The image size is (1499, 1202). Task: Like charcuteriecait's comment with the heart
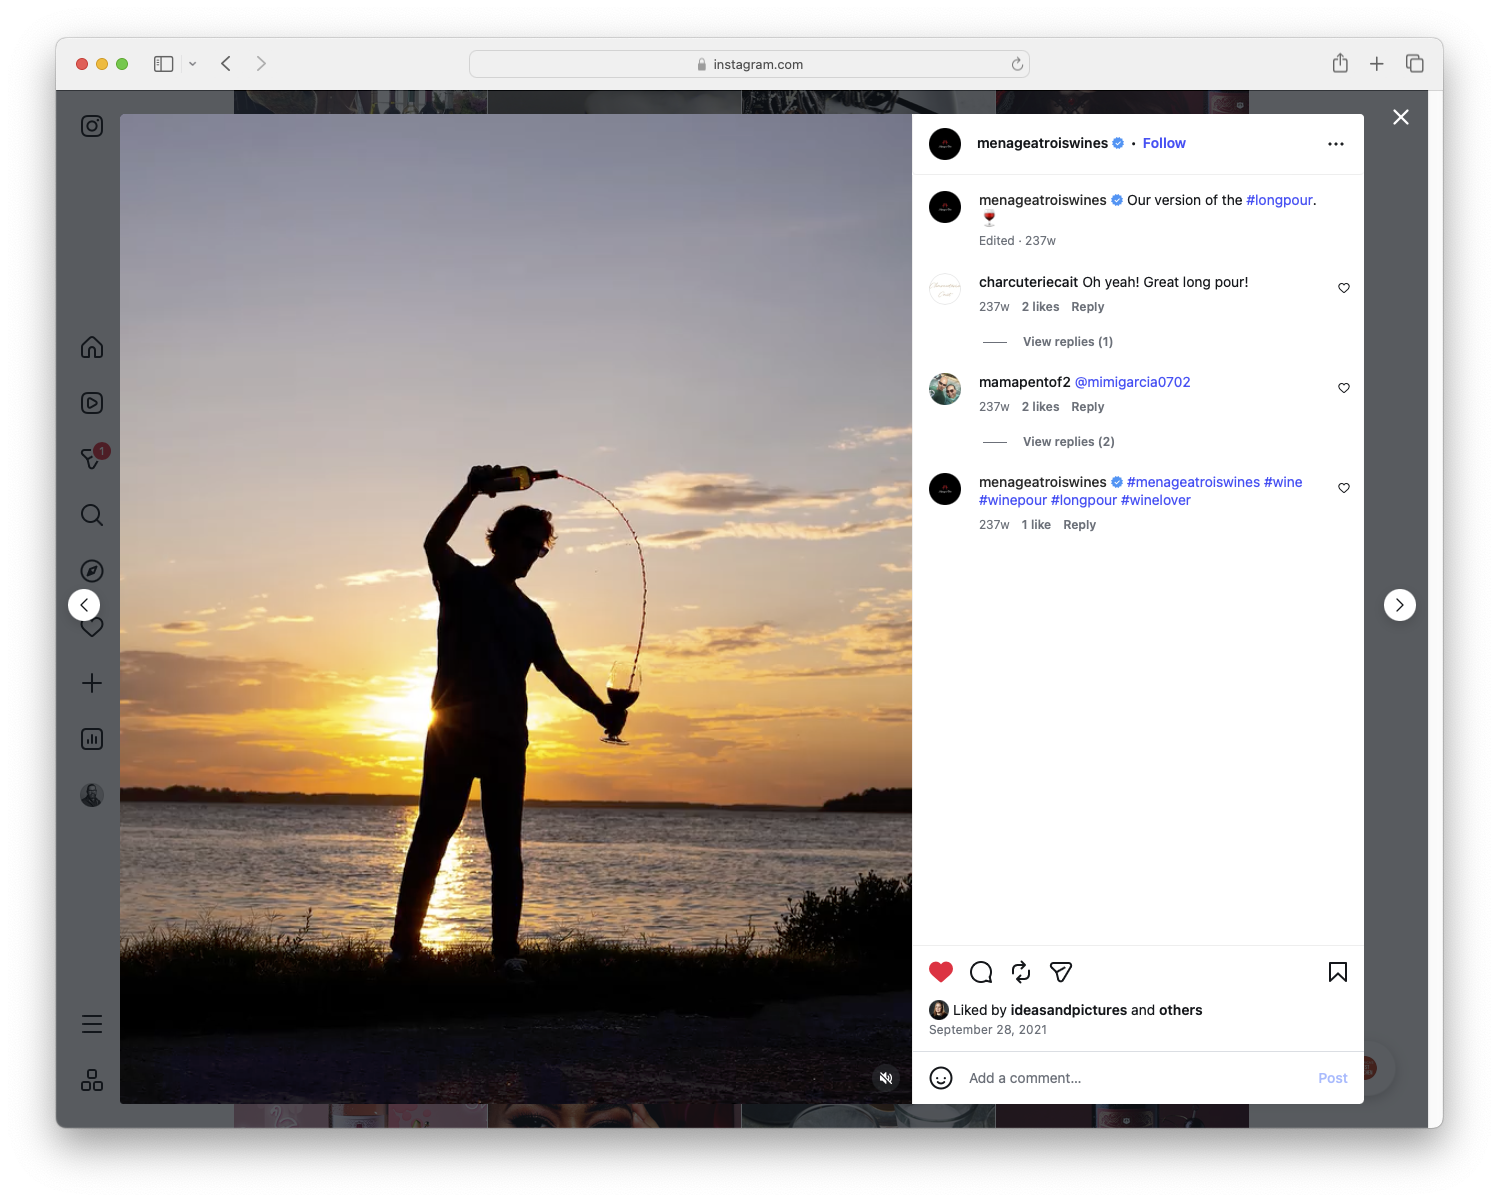[x=1343, y=287]
